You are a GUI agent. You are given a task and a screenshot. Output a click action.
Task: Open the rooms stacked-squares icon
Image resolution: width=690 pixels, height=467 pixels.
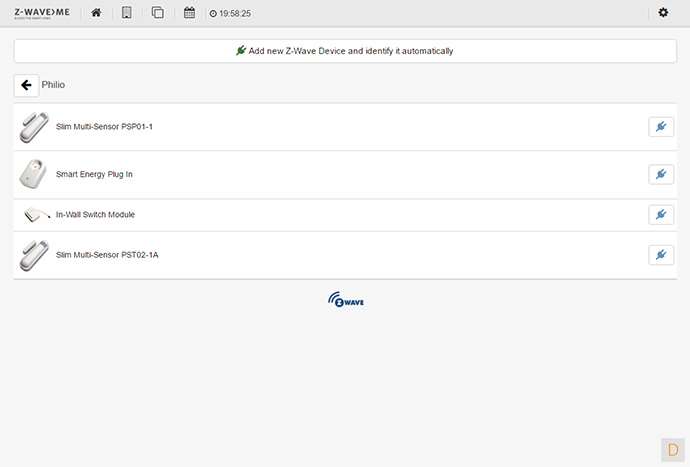point(158,13)
